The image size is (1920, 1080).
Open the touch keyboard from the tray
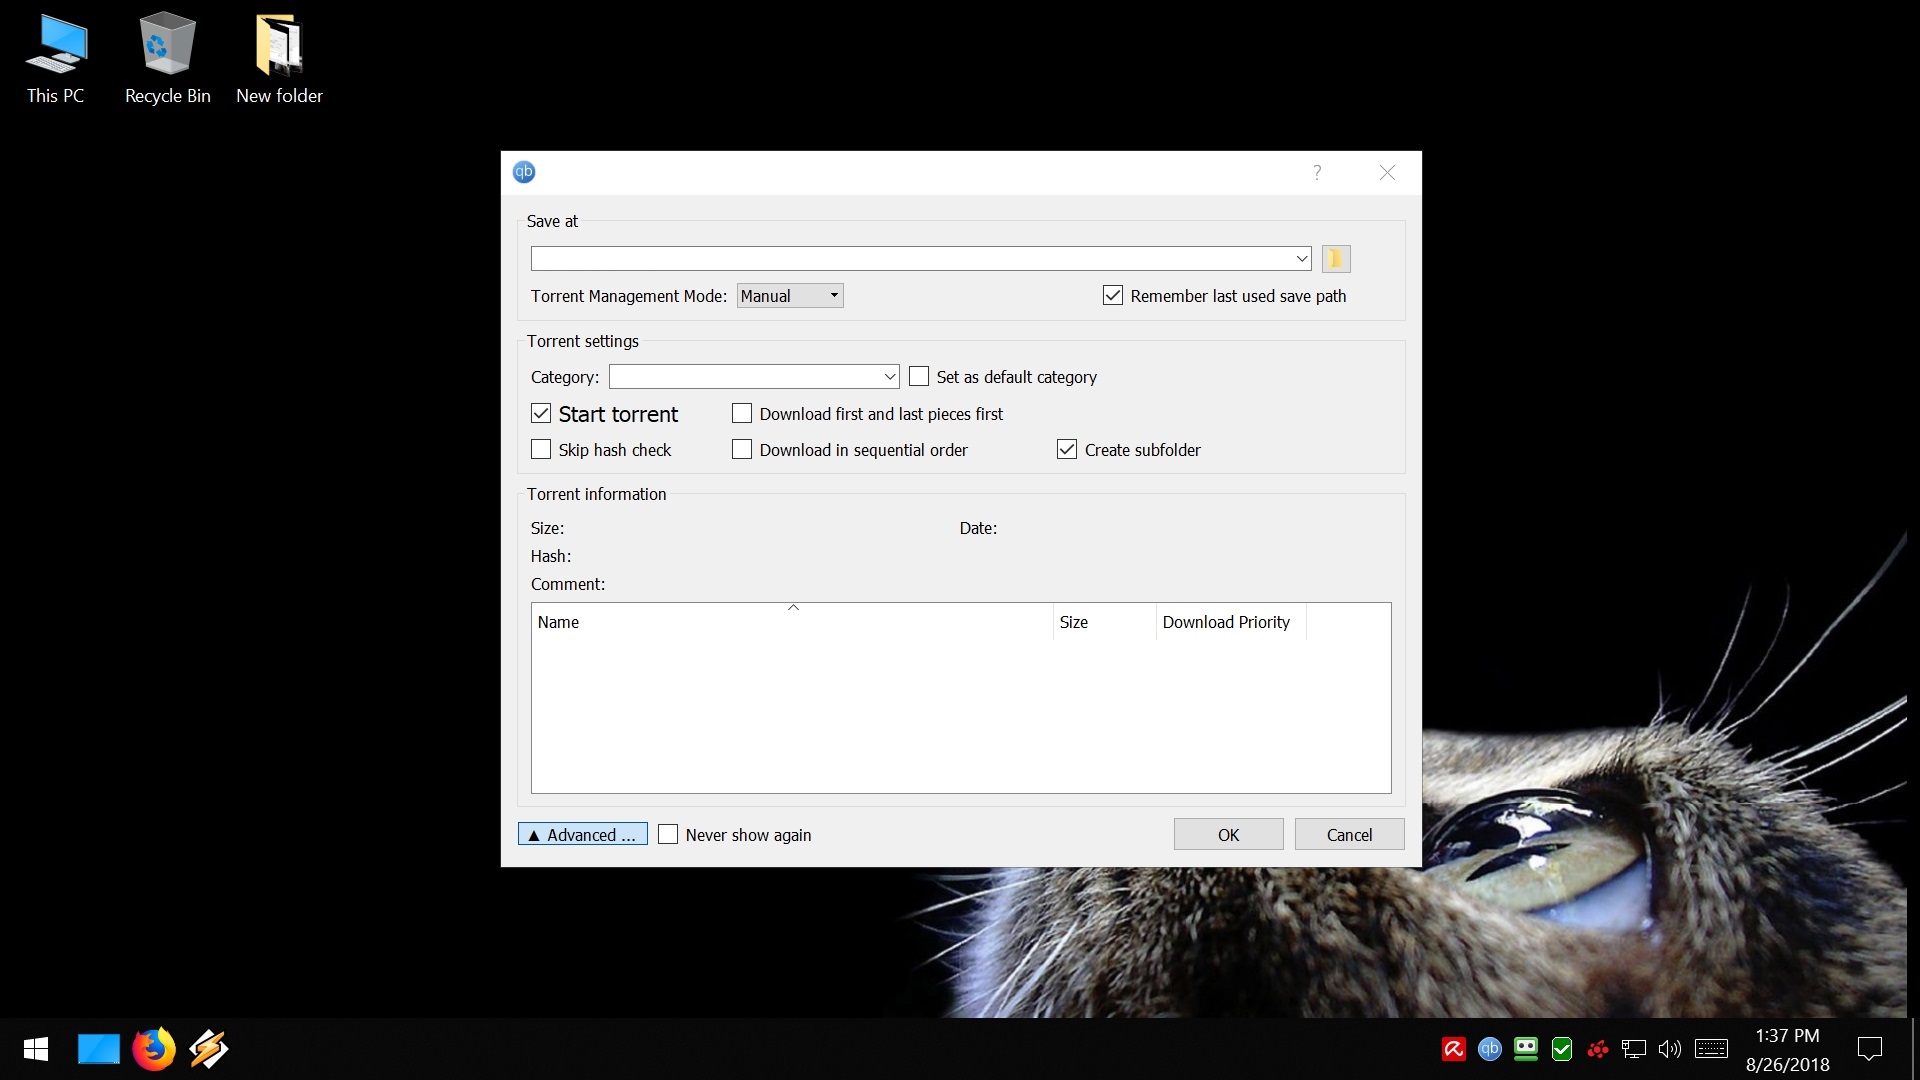pos(1711,1049)
